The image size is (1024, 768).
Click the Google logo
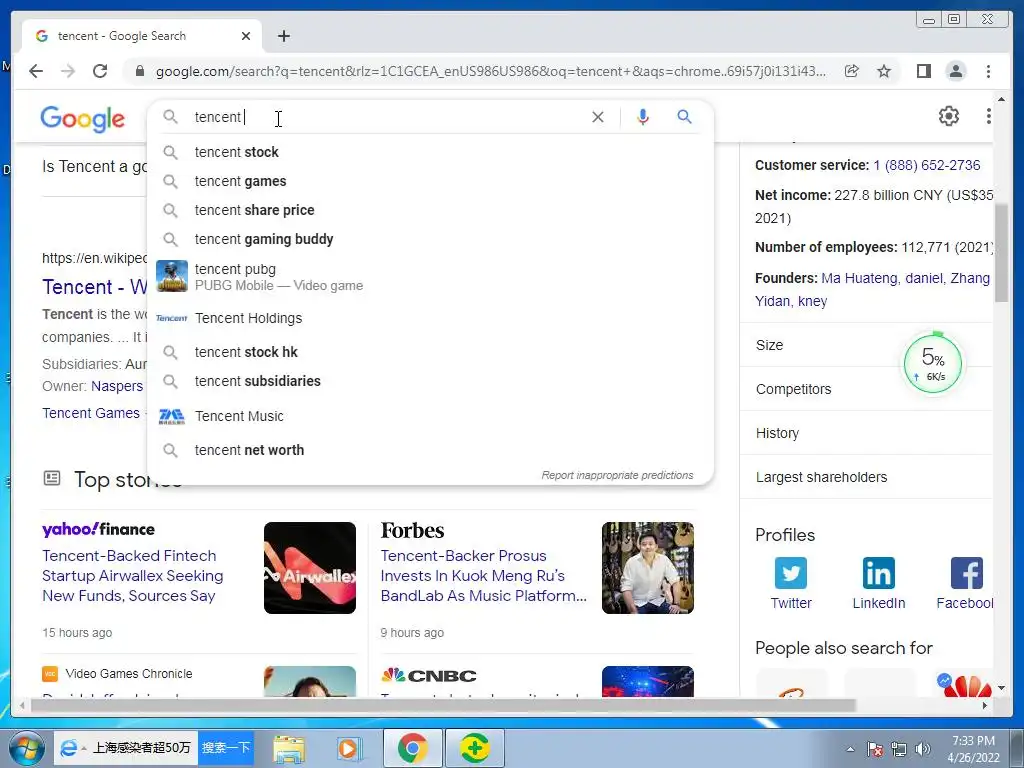click(82, 119)
